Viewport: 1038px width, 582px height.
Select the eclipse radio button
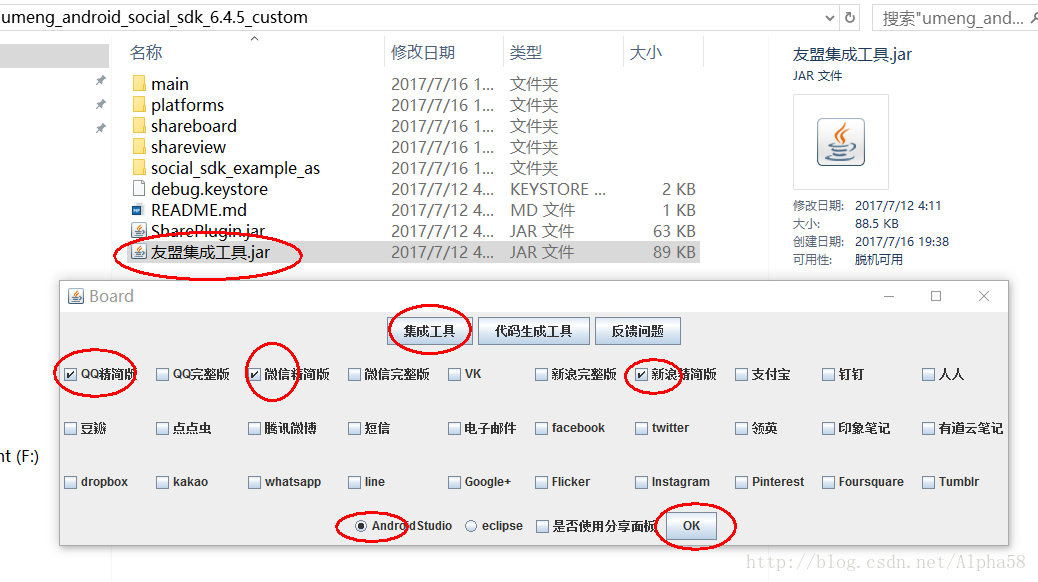(470, 526)
